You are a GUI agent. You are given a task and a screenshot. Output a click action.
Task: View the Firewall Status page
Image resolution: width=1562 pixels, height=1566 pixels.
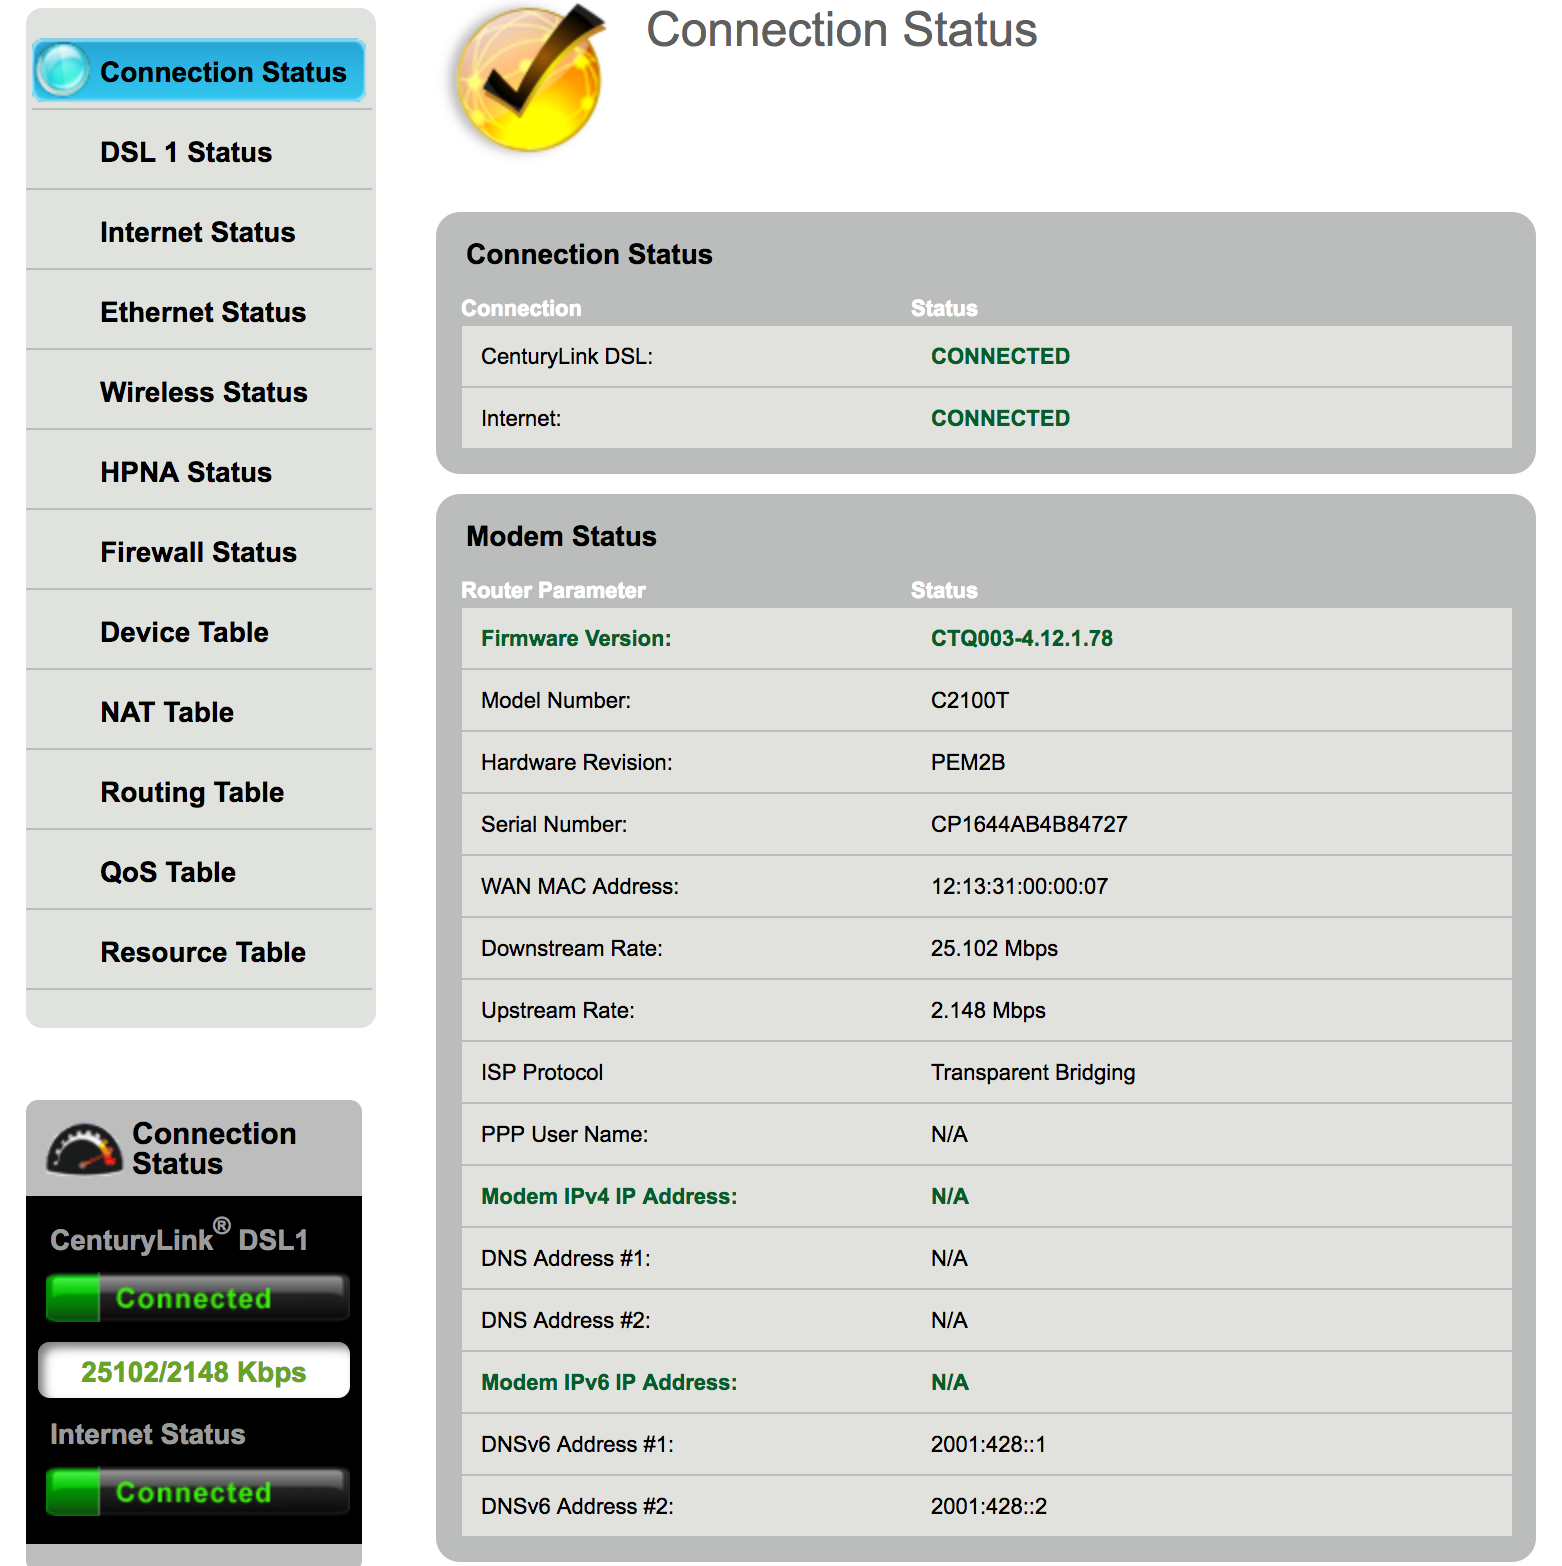click(x=198, y=552)
